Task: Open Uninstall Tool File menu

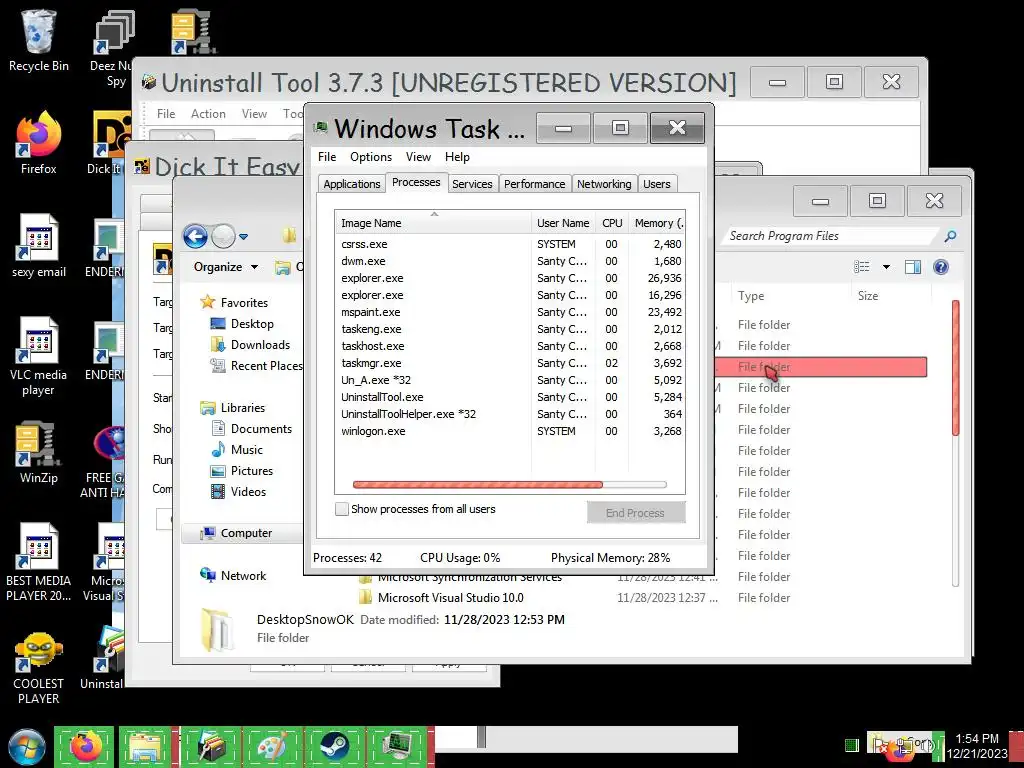Action: (x=166, y=114)
